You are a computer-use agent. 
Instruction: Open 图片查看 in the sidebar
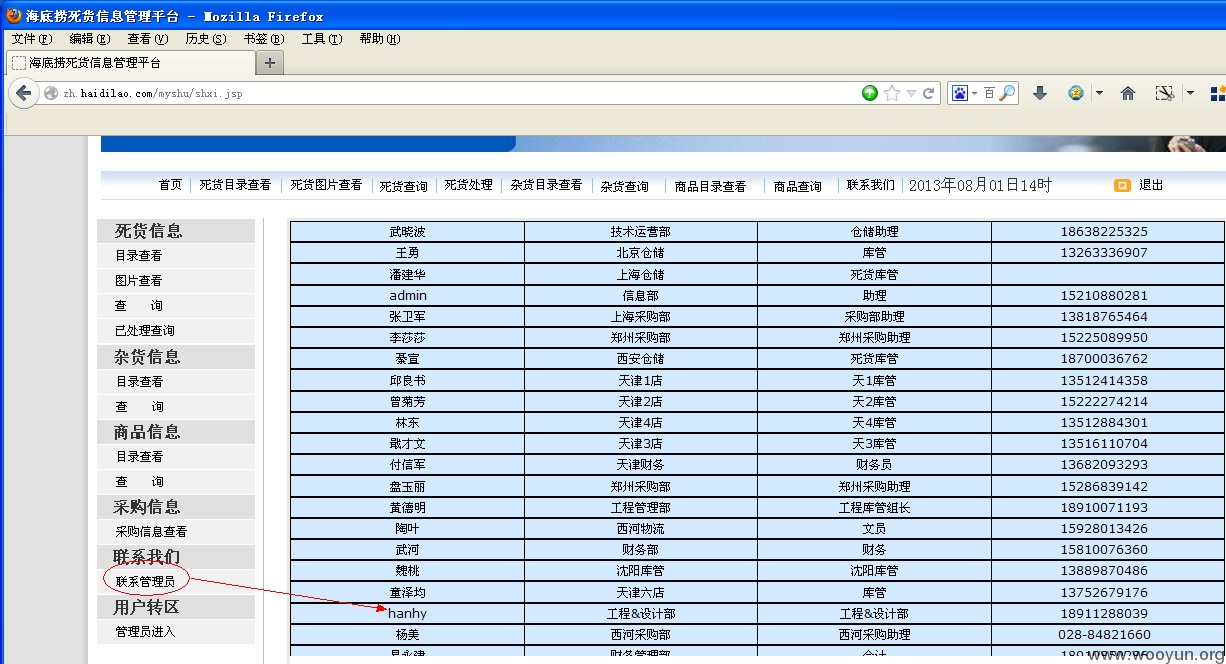point(139,281)
